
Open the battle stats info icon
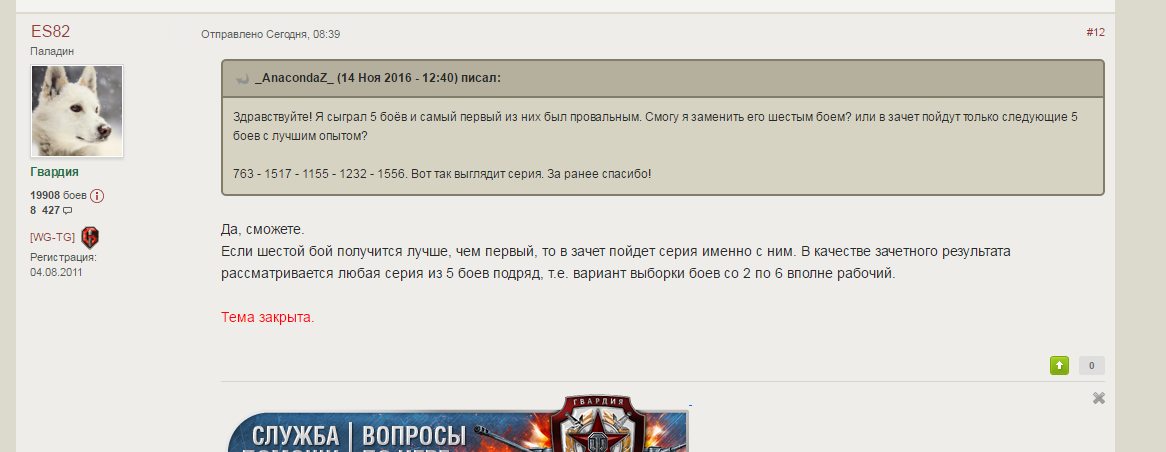(97, 196)
